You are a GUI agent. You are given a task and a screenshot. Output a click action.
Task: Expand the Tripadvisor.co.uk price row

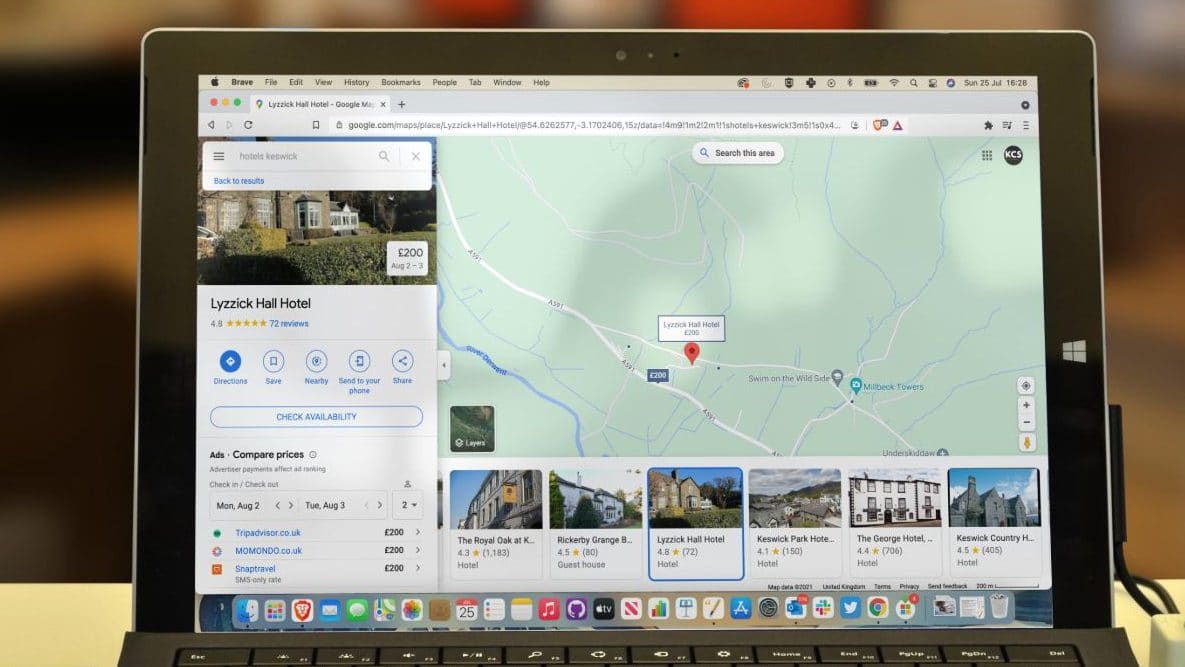417,533
